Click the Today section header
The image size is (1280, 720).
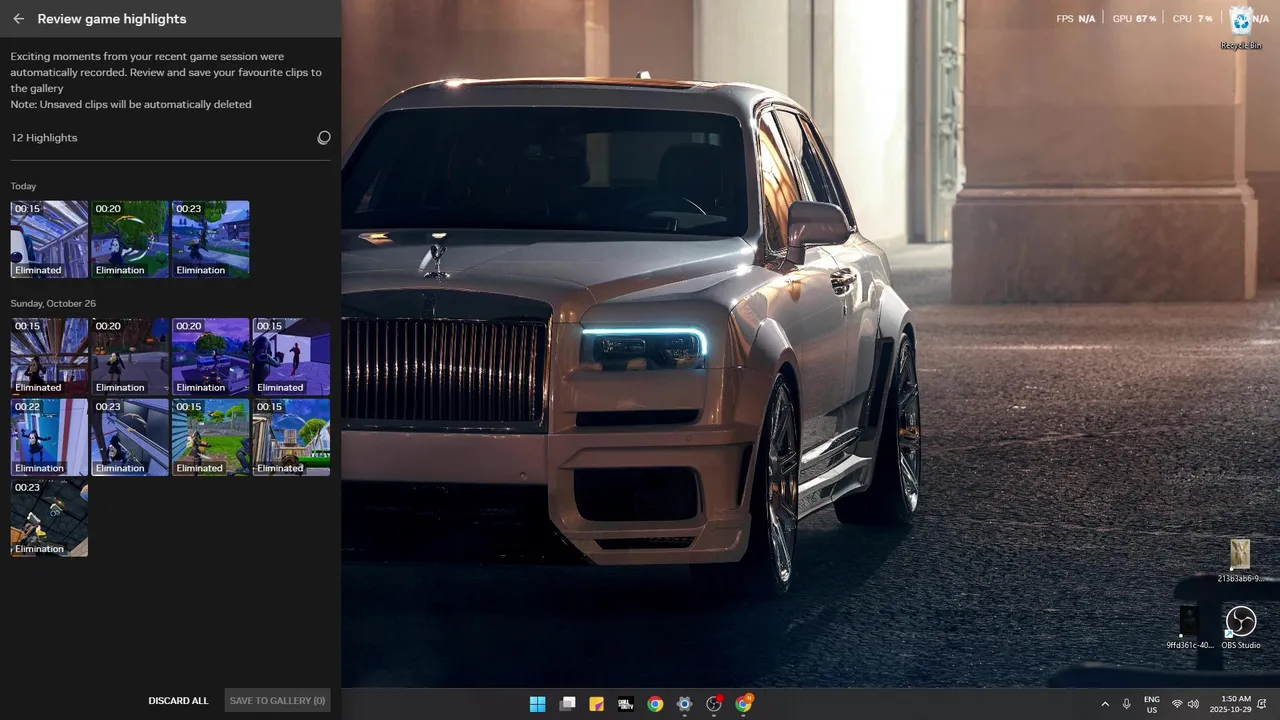coord(23,186)
